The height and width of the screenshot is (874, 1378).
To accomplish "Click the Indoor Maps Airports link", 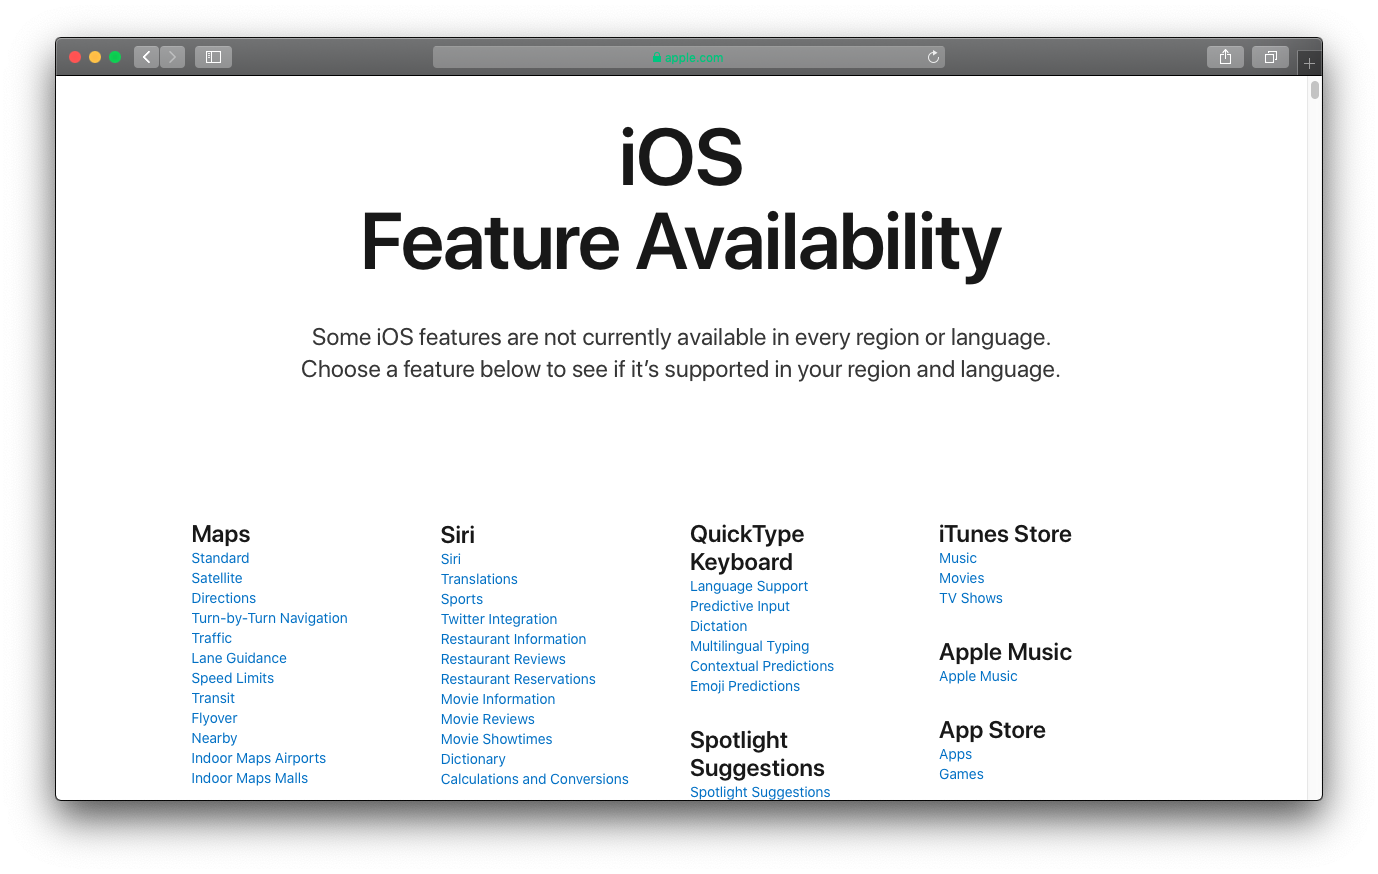I will [x=259, y=758].
